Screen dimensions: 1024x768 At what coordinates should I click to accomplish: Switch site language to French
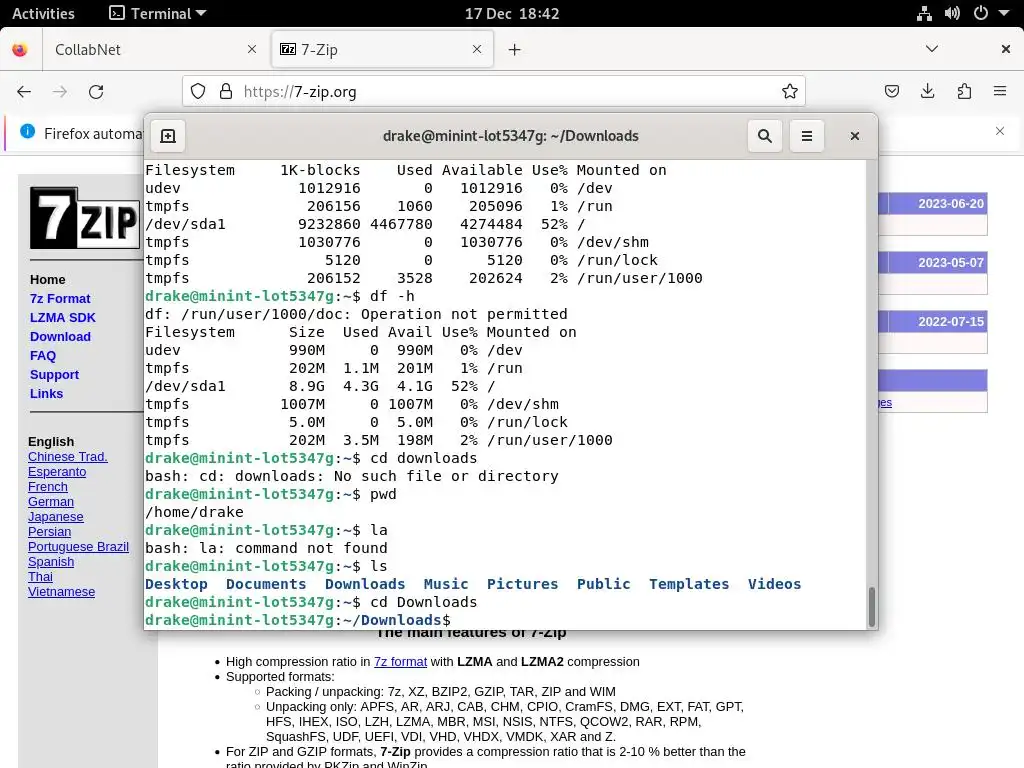pos(48,487)
